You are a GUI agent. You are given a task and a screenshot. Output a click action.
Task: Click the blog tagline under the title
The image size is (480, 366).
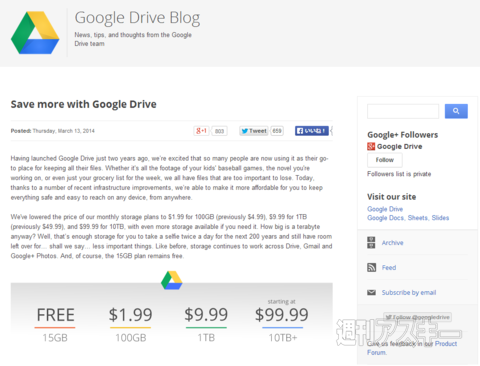point(133,39)
